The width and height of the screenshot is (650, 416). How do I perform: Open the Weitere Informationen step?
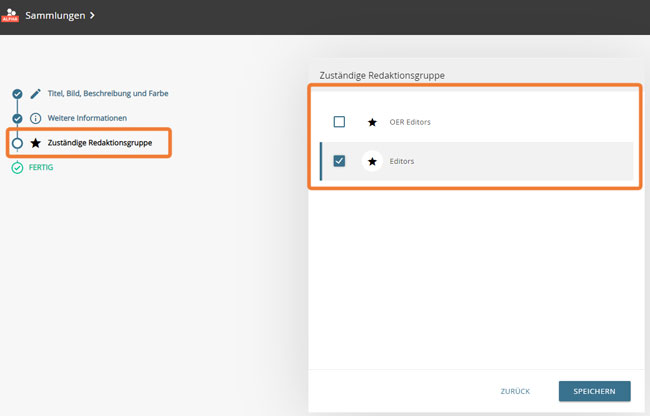87,118
